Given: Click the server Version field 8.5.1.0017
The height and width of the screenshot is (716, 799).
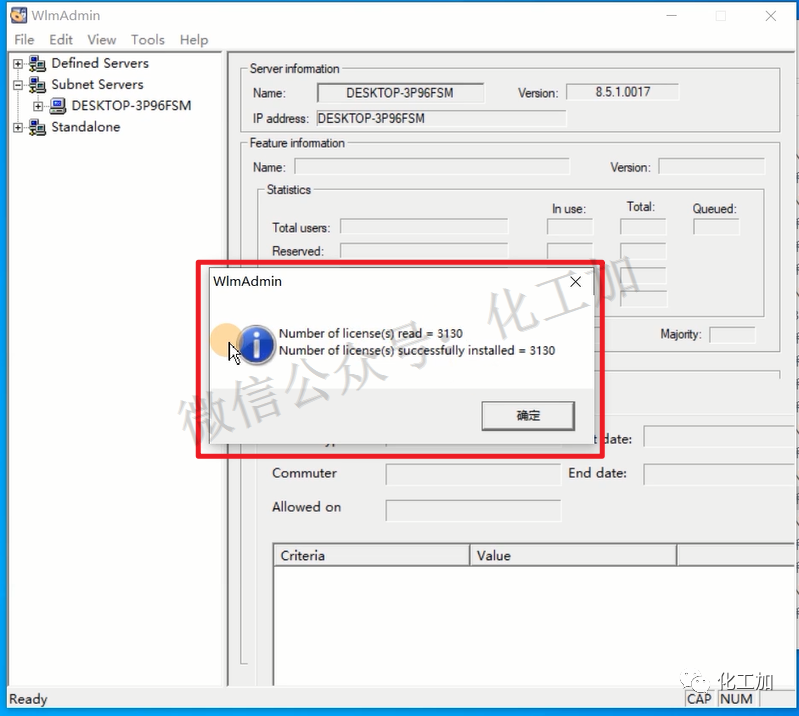Looking at the screenshot, I should (622, 92).
